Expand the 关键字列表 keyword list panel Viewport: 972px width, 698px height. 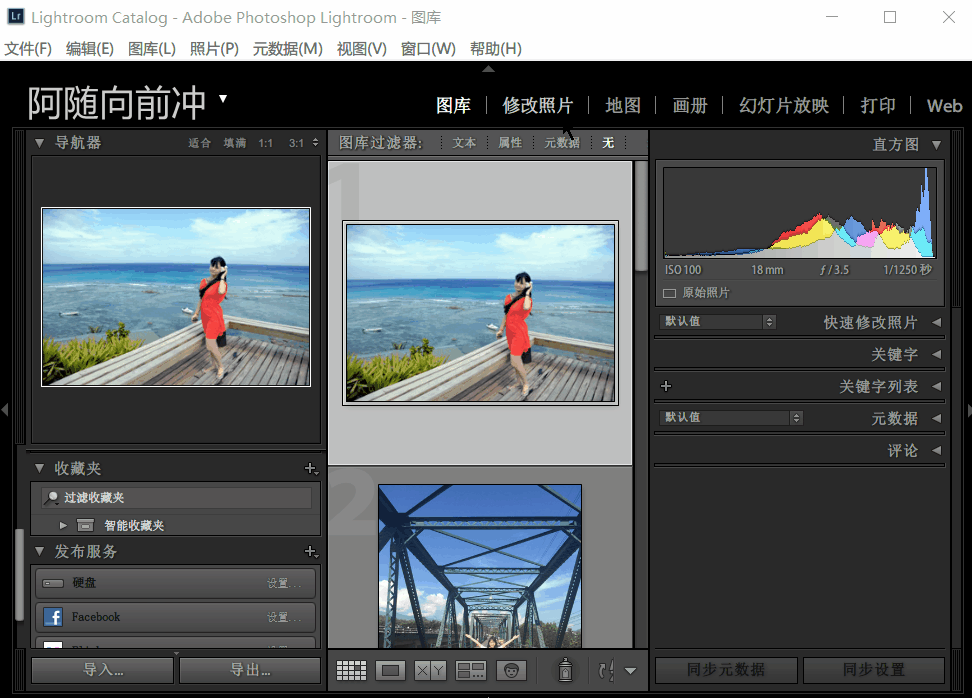coord(937,386)
